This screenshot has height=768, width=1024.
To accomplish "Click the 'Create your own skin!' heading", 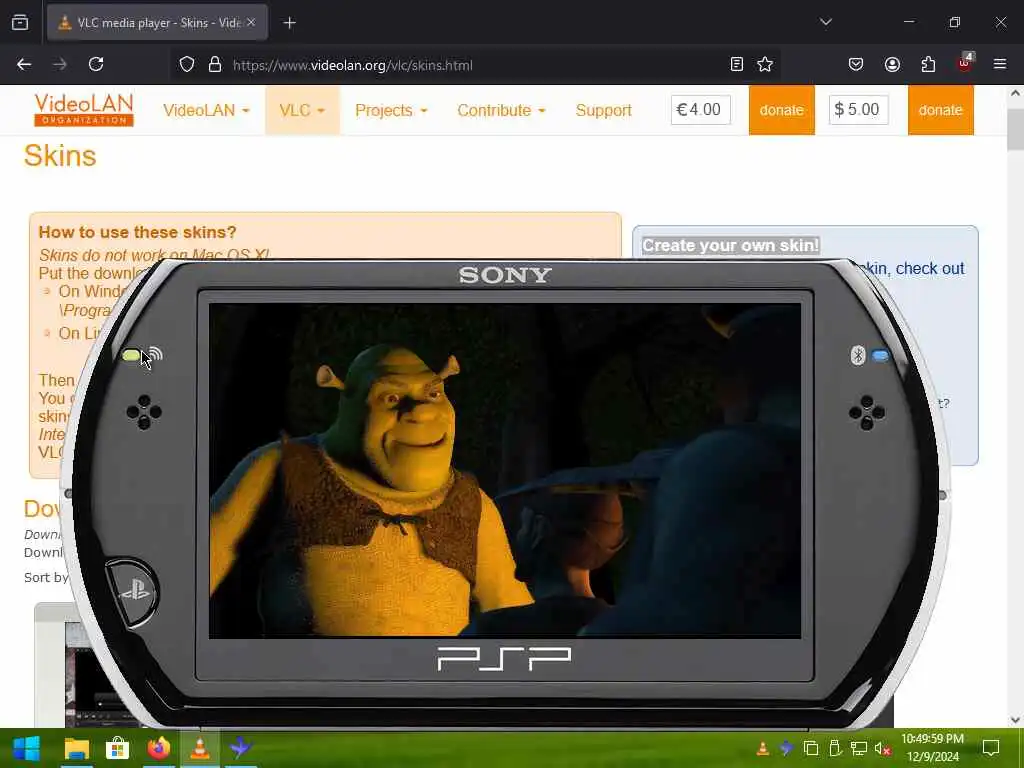I will tap(730, 246).
